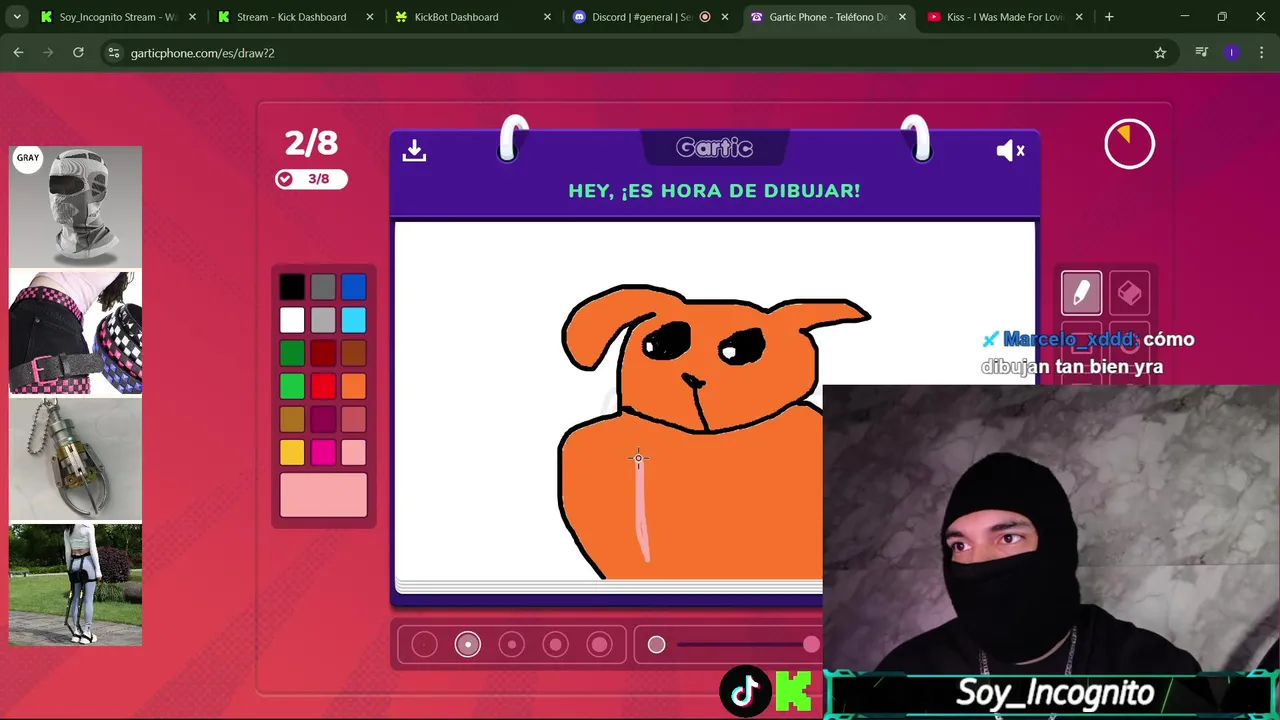The height and width of the screenshot is (720, 1280).
Task: Go back with the browser back arrow
Action: point(18,53)
